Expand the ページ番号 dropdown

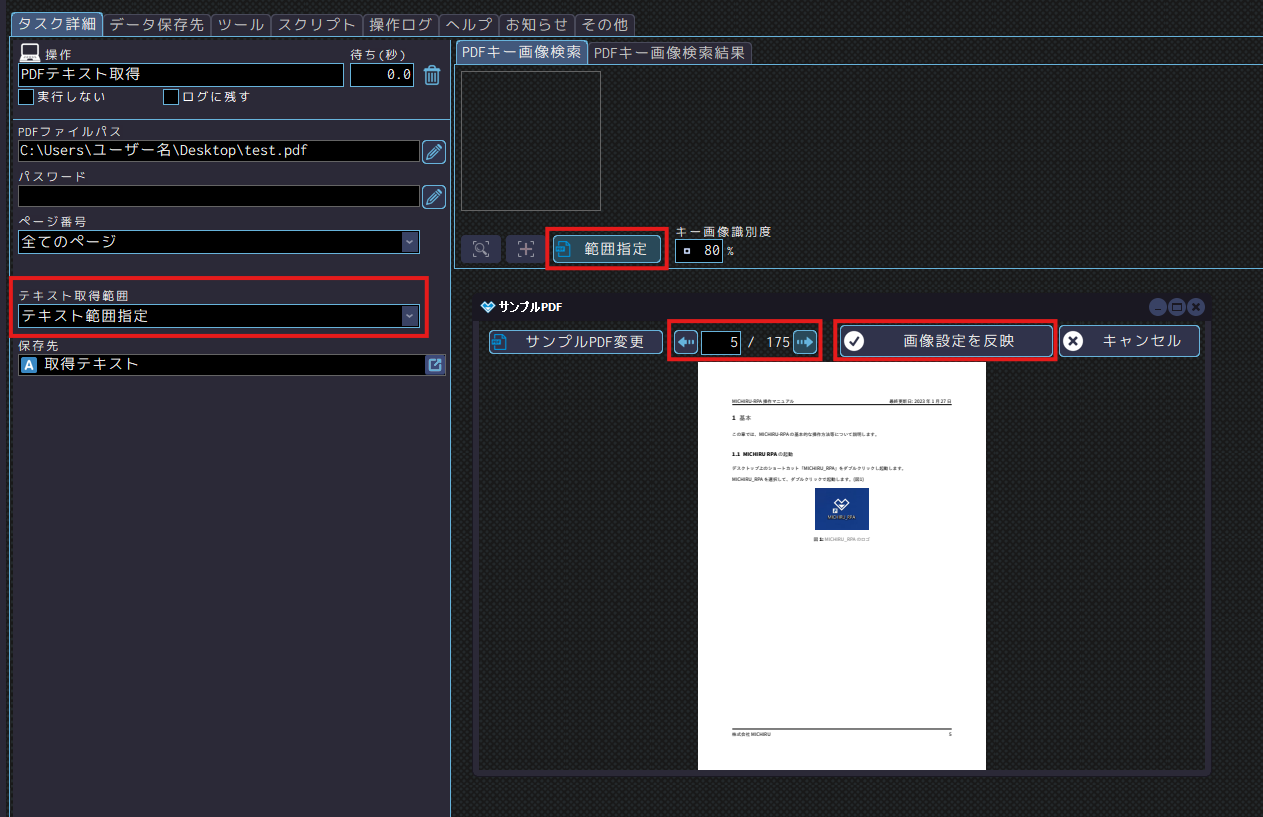(x=409, y=242)
